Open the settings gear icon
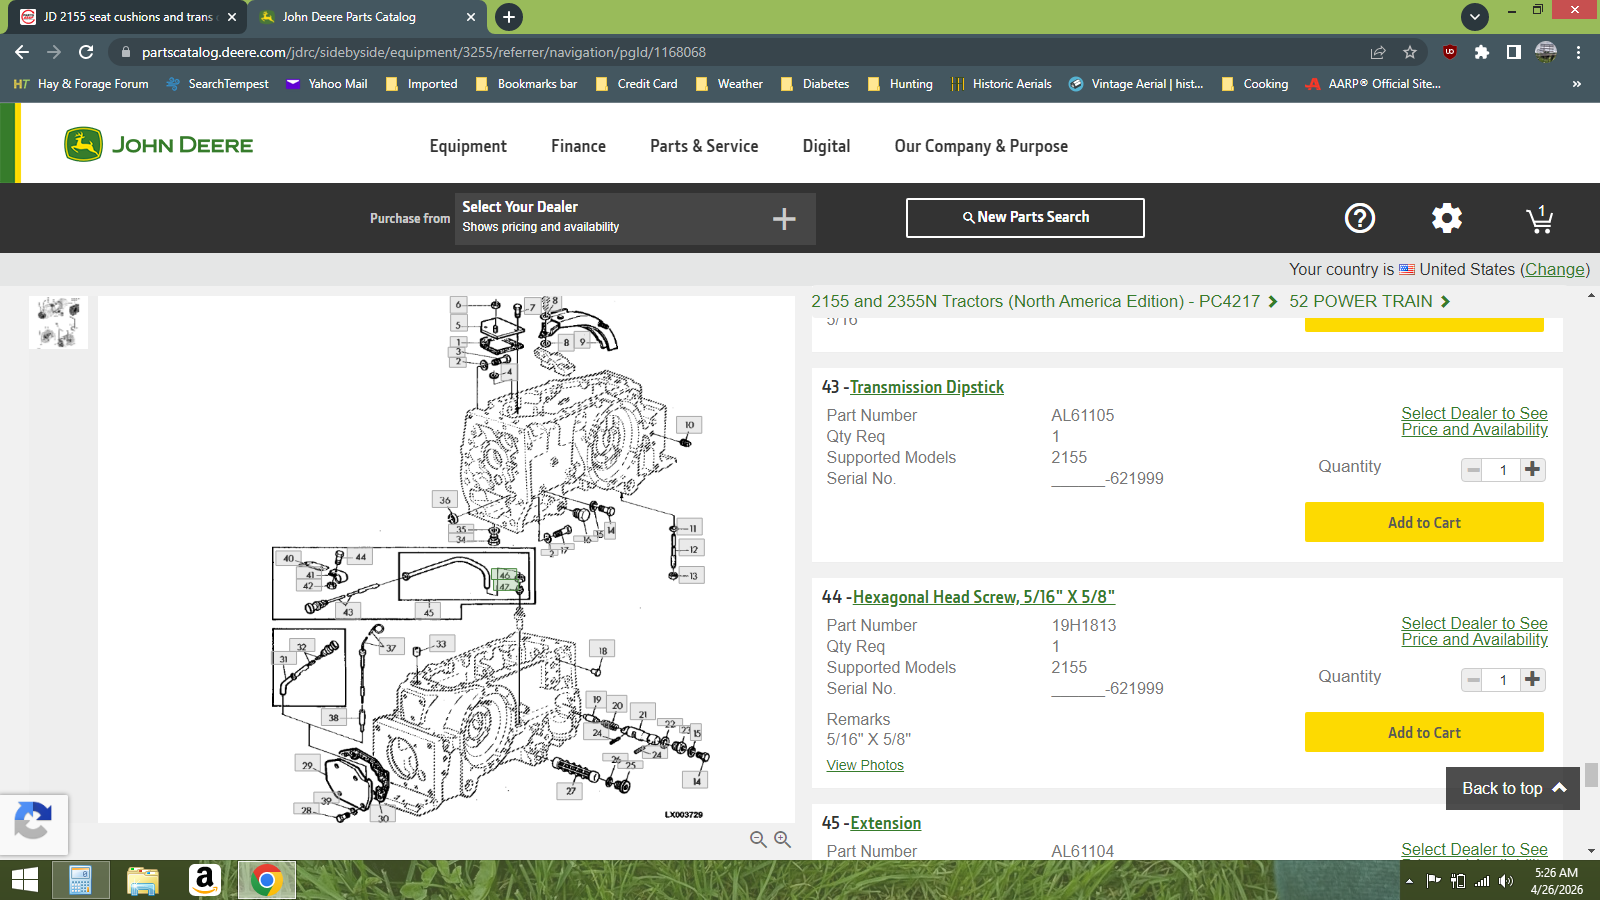The image size is (1600, 900). 1446,218
